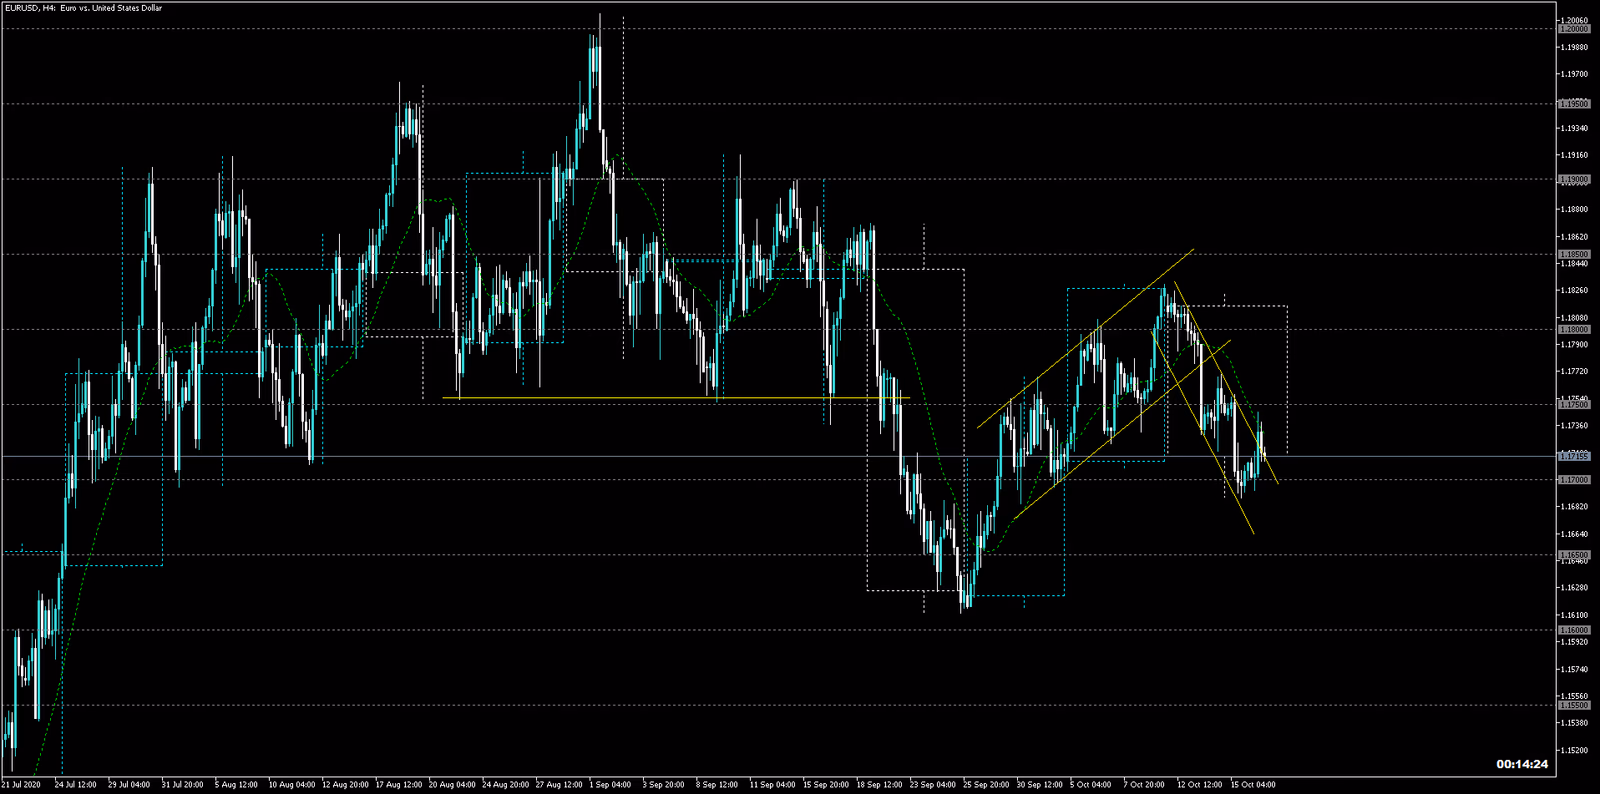Image resolution: width=1600 pixels, height=794 pixels.
Task: Click the 5 Aug 12:00 time label
Action: 236,785
